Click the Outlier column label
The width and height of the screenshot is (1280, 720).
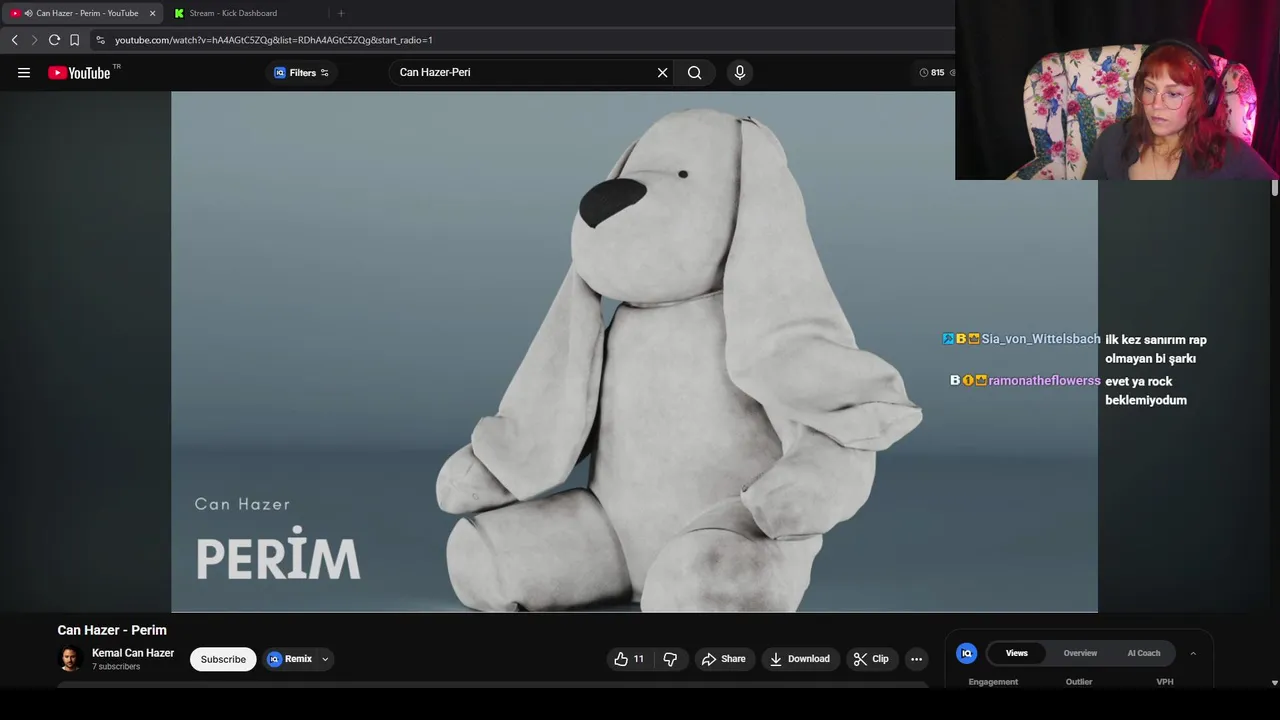point(1079,682)
